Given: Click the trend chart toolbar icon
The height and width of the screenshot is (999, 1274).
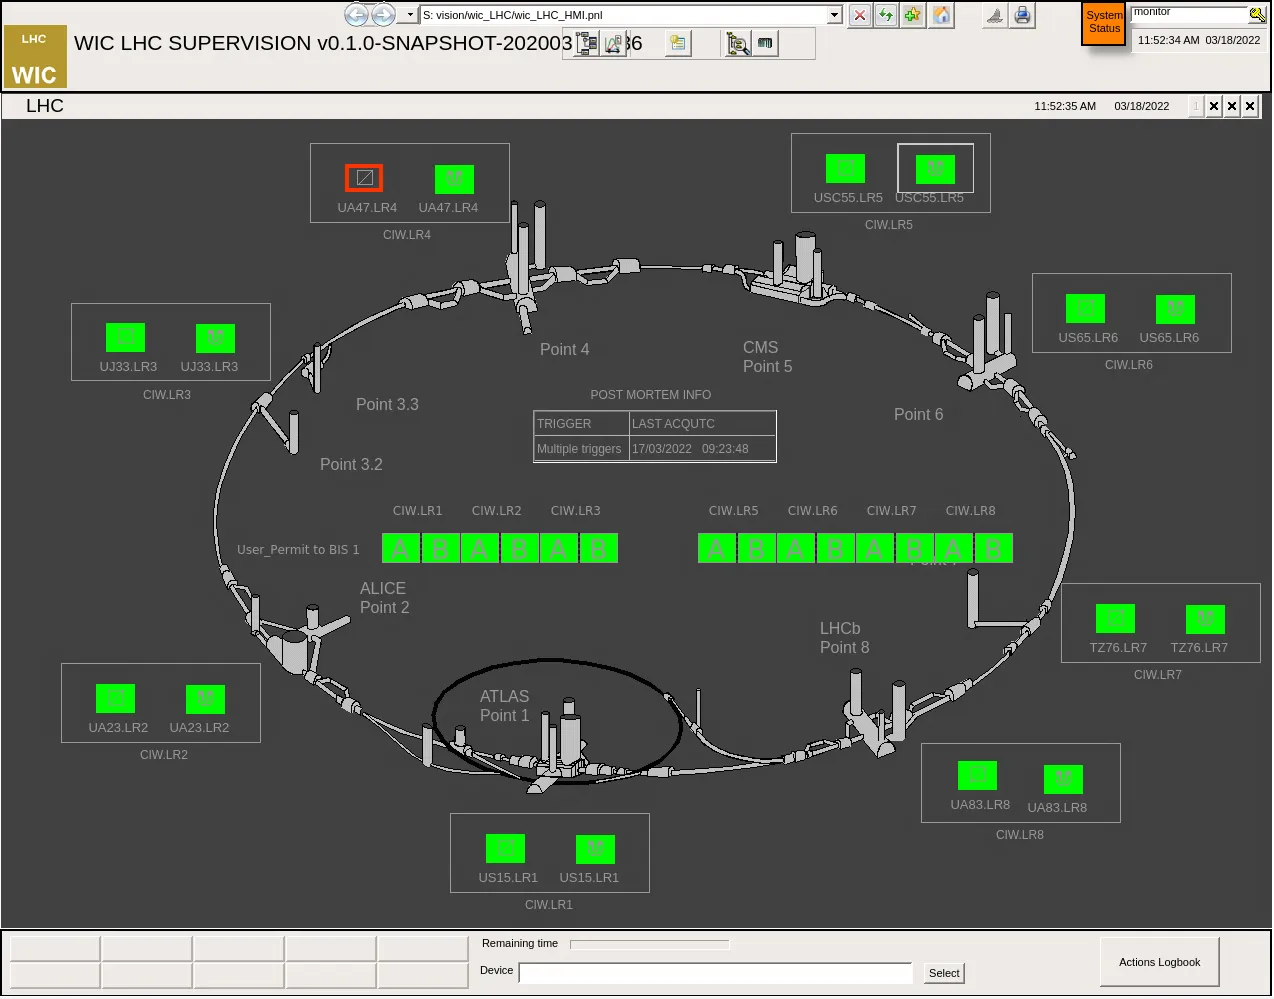Looking at the screenshot, I should tap(614, 44).
